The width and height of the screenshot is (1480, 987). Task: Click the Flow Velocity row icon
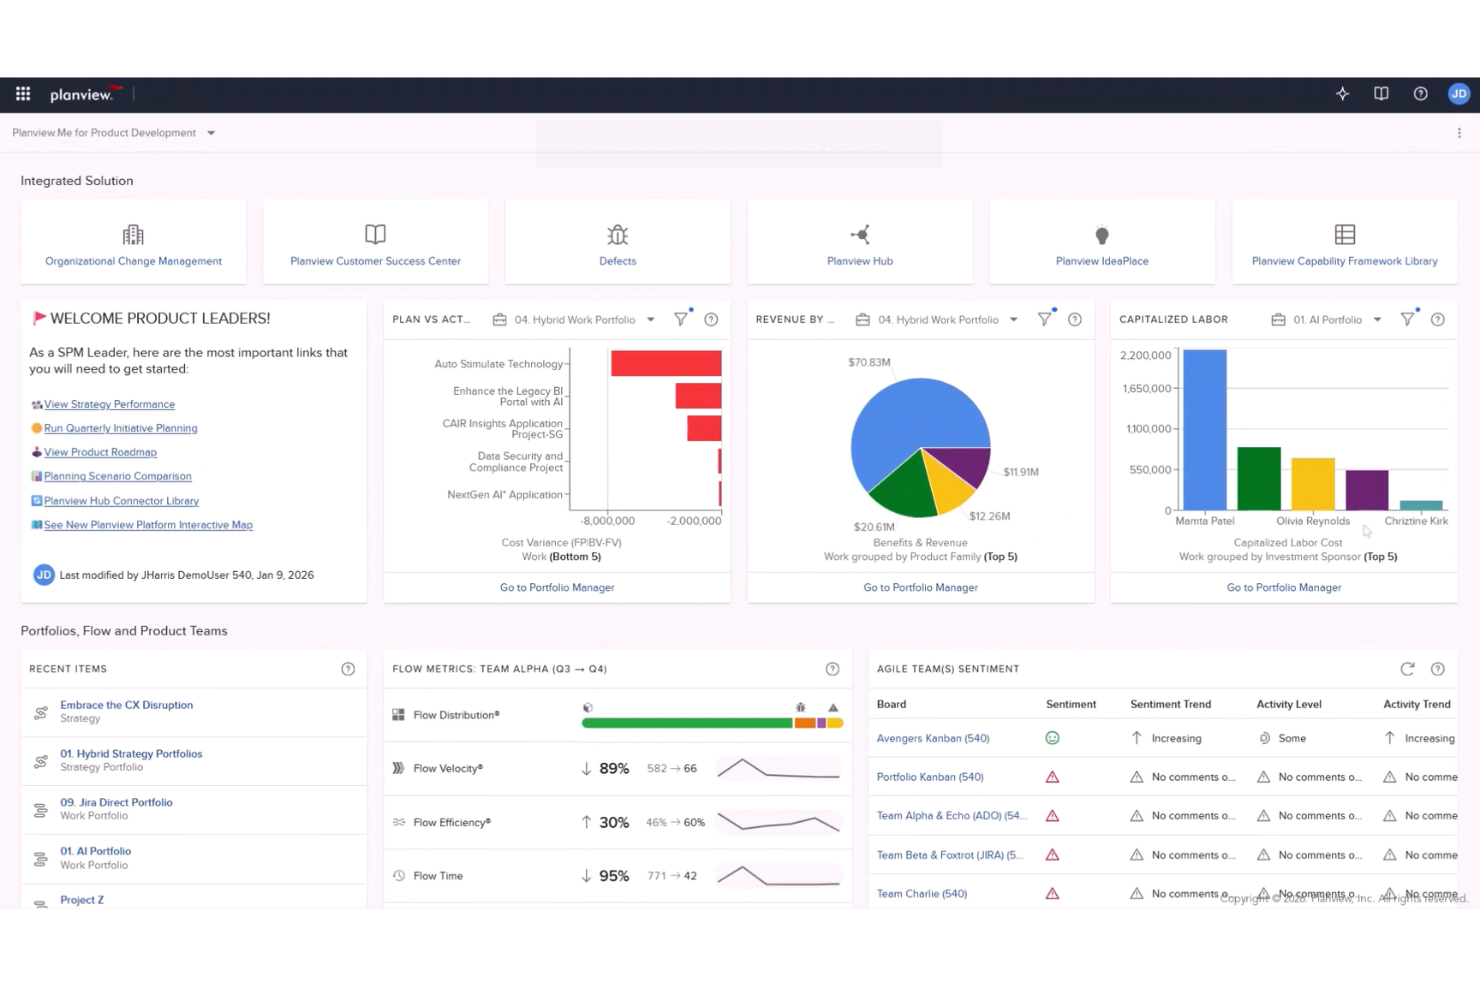pyautogui.click(x=399, y=768)
